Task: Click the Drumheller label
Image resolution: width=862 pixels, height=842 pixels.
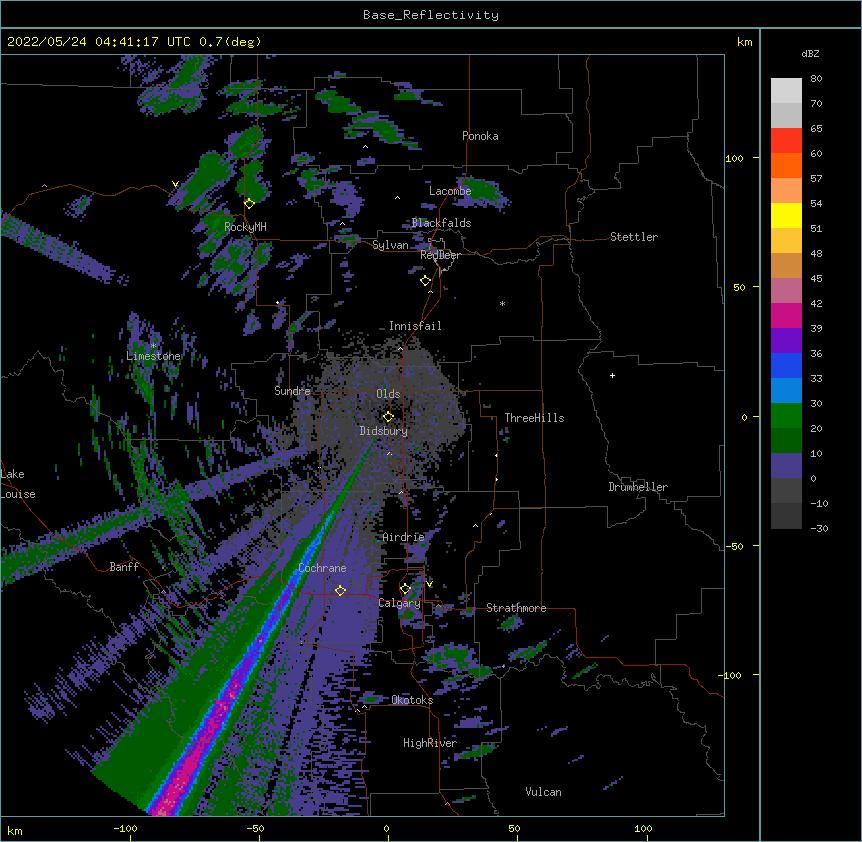Action: coord(638,487)
